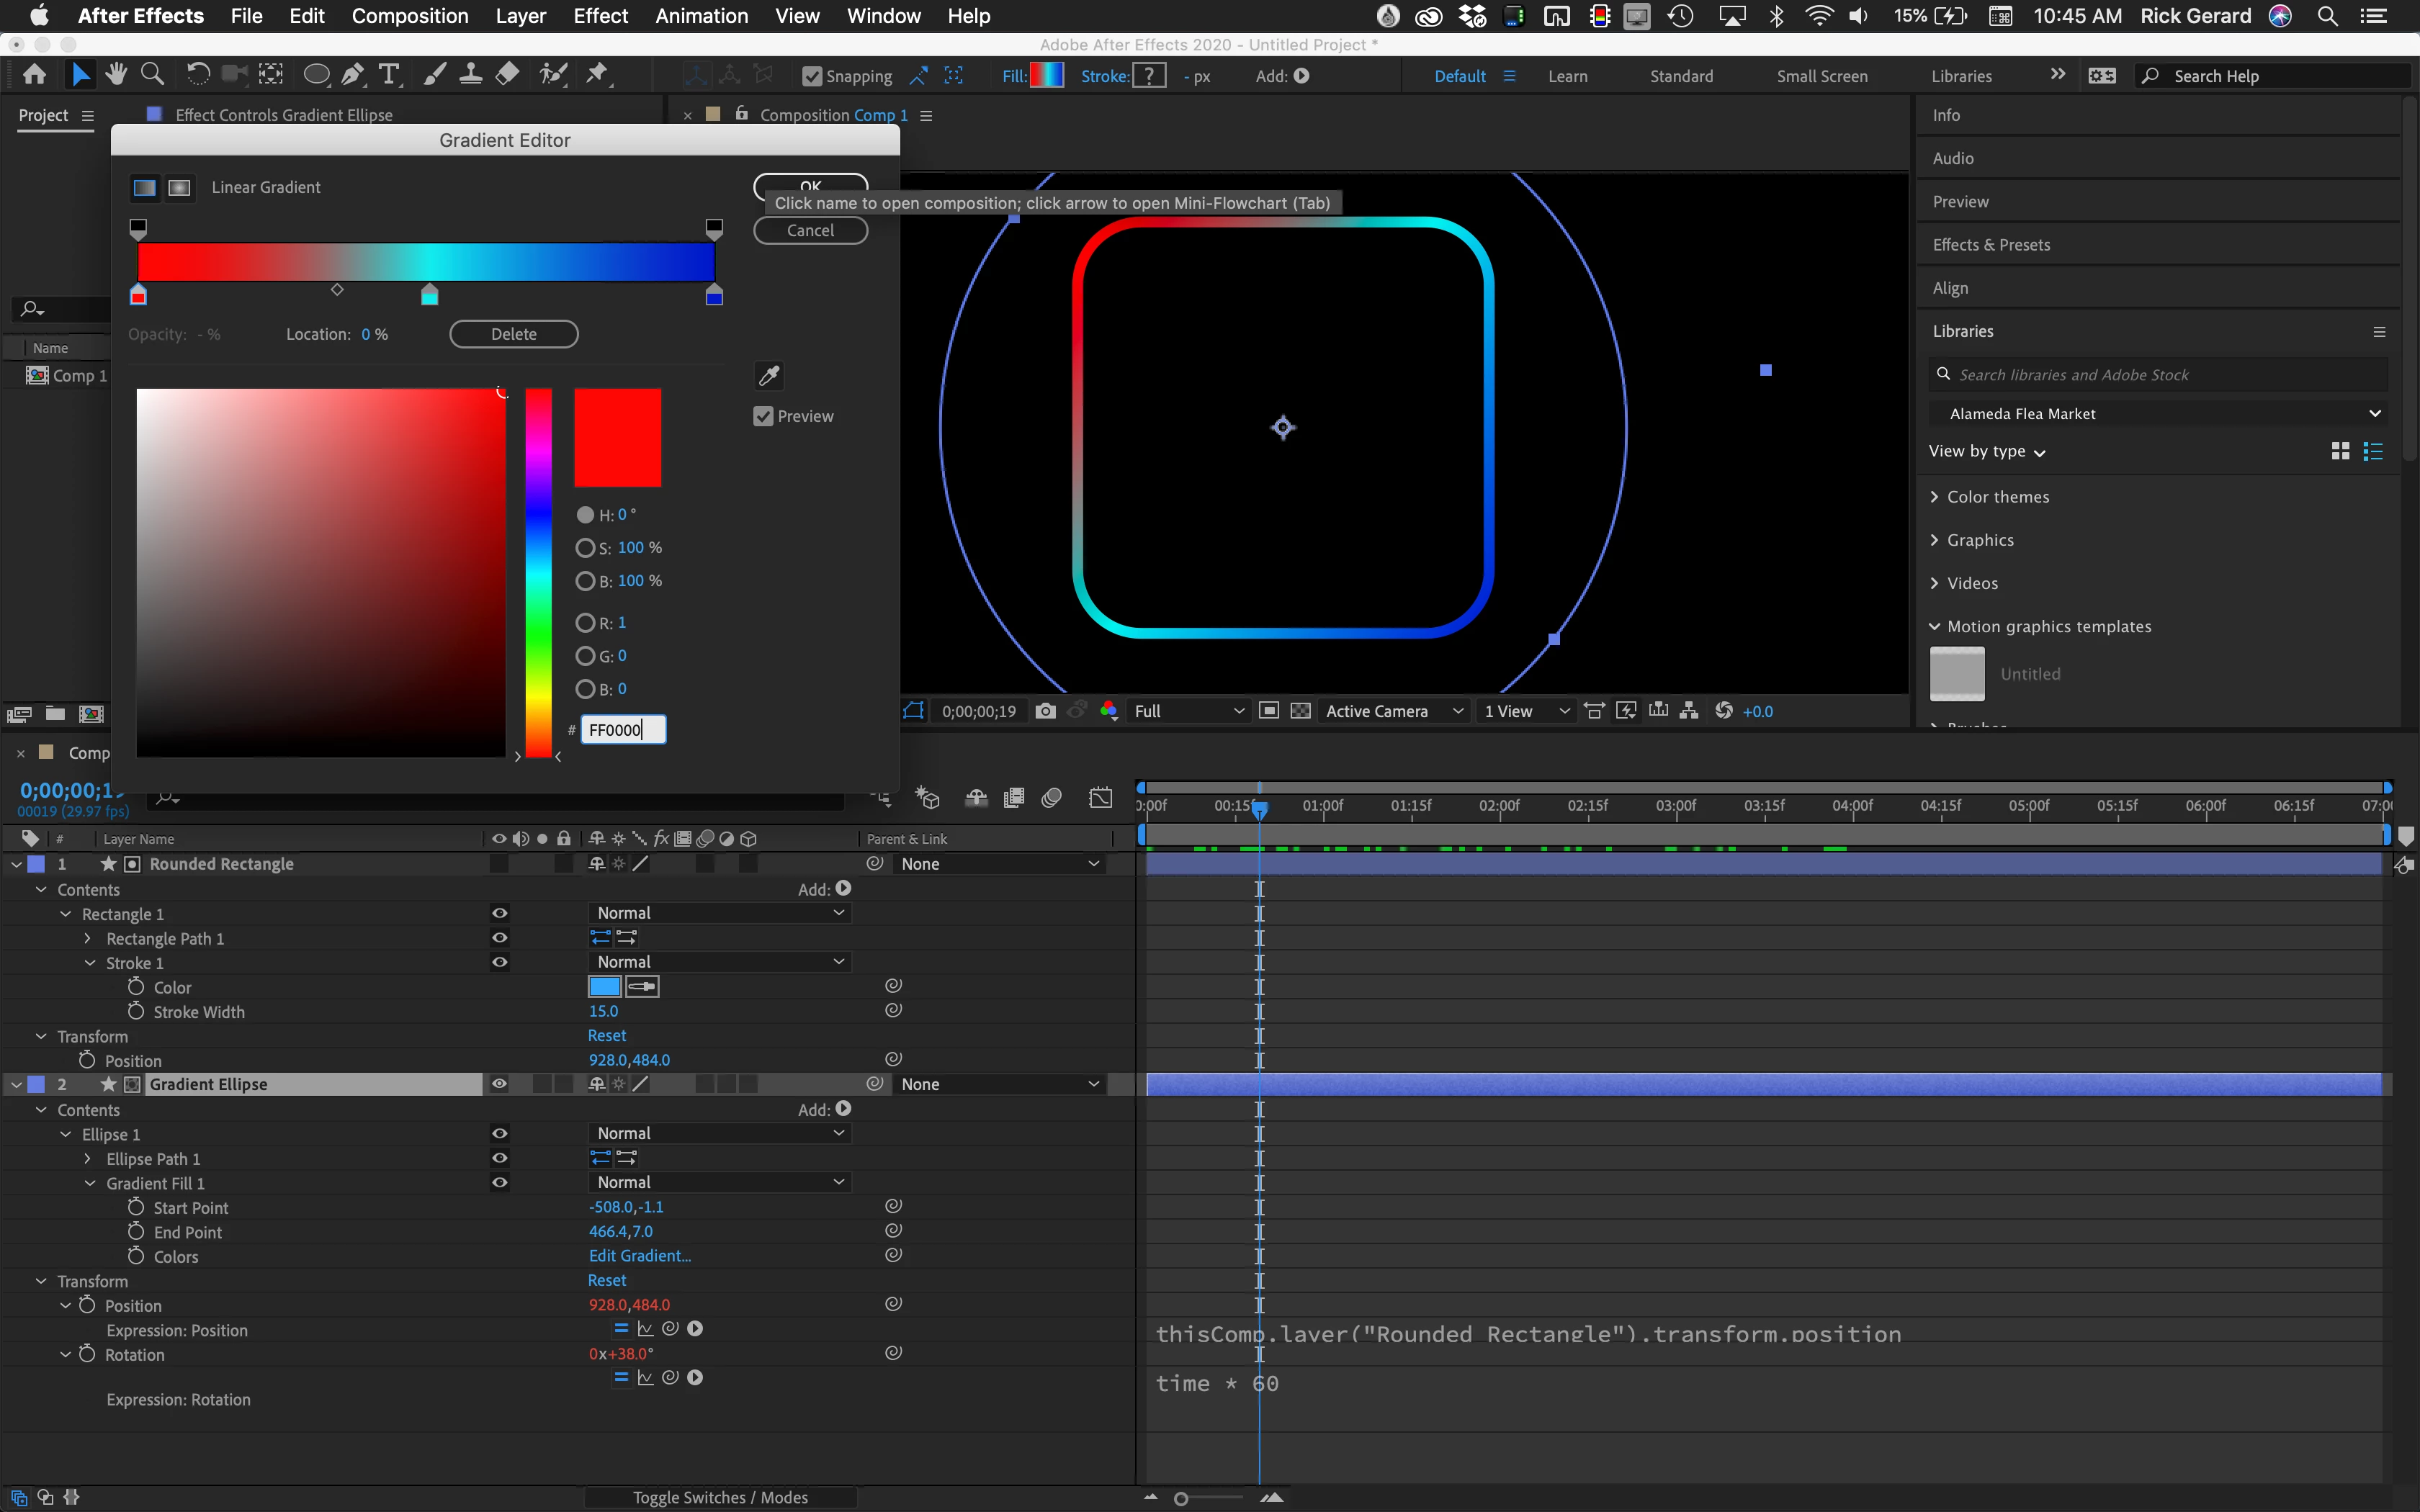Switch to the Learn workspace tab
Image resolution: width=2420 pixels, height=1512 pixels.
coord(1567,76)
